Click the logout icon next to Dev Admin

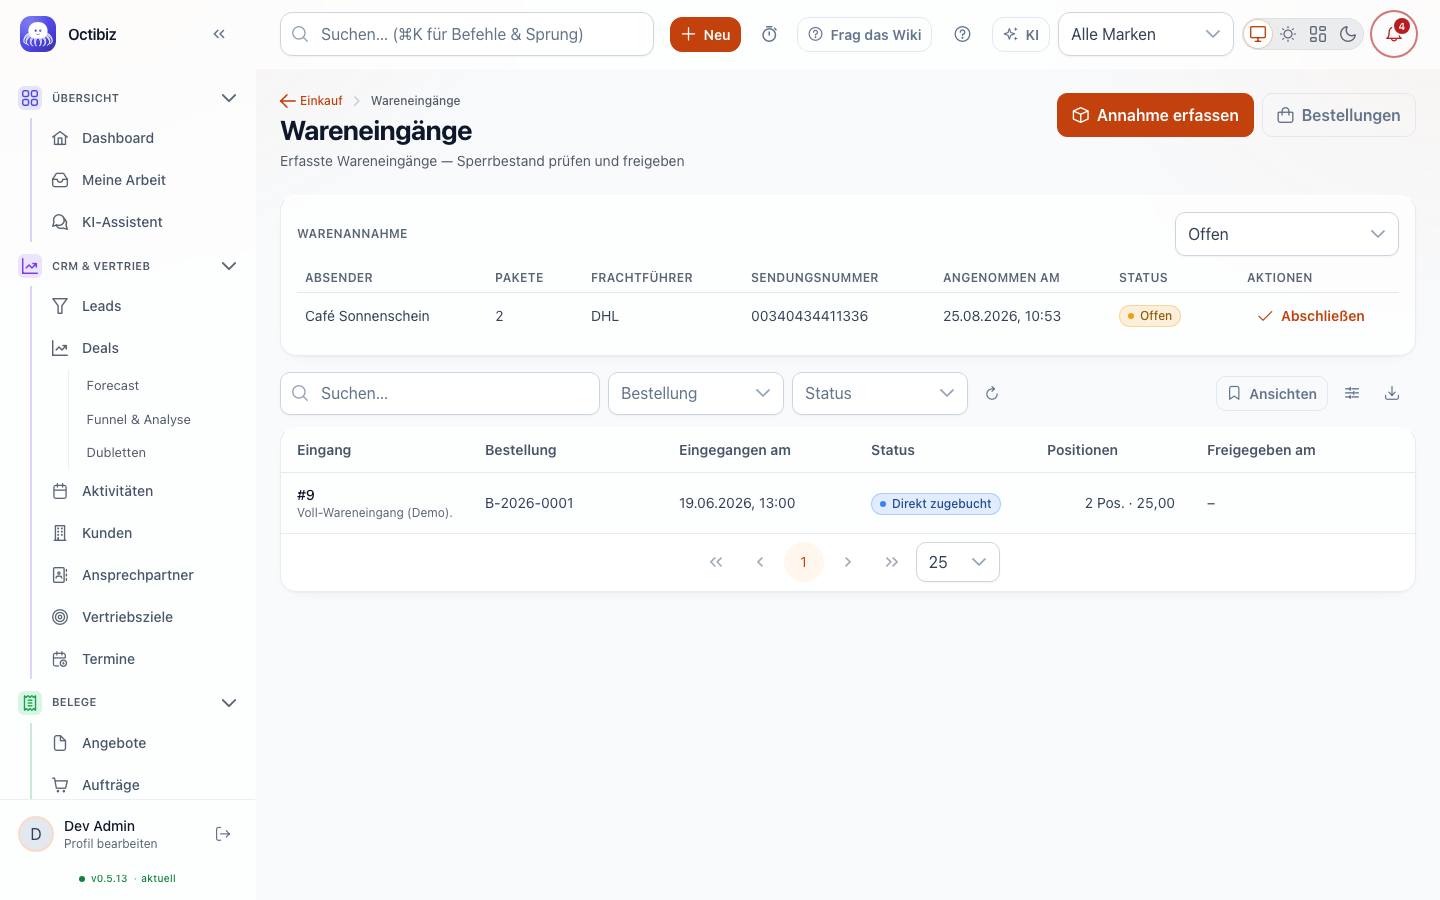tap(223, 834)
